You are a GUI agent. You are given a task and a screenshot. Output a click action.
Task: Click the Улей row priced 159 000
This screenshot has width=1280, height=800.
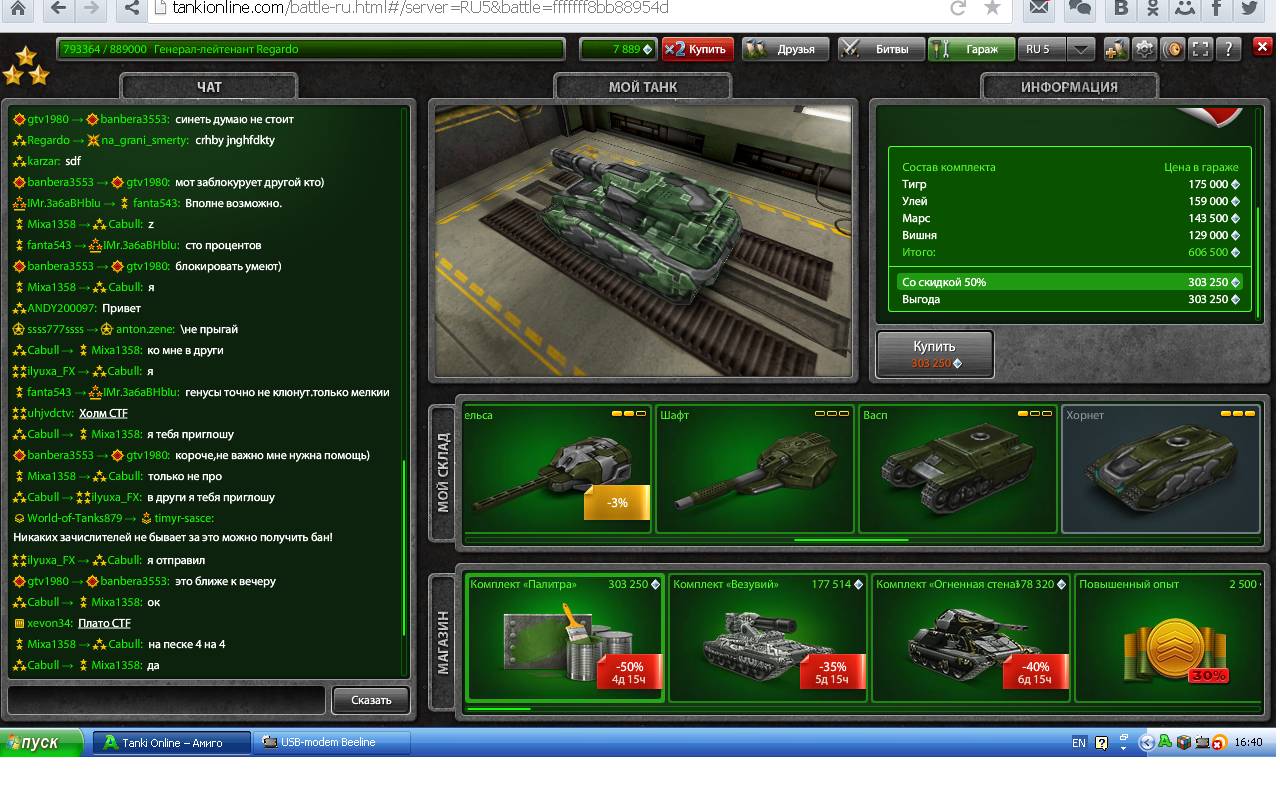(x=1070, y=201)
